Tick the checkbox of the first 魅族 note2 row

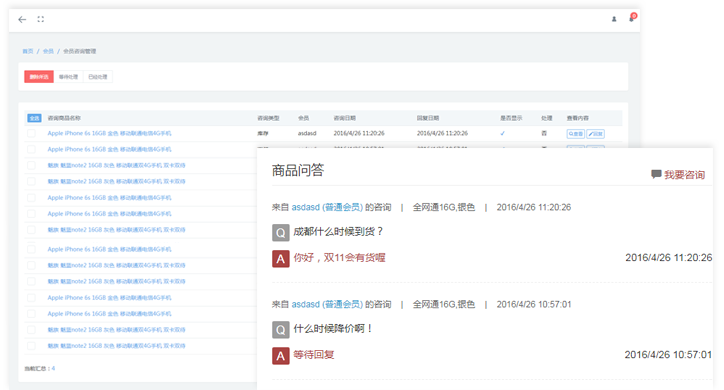(x=31, y=165)
